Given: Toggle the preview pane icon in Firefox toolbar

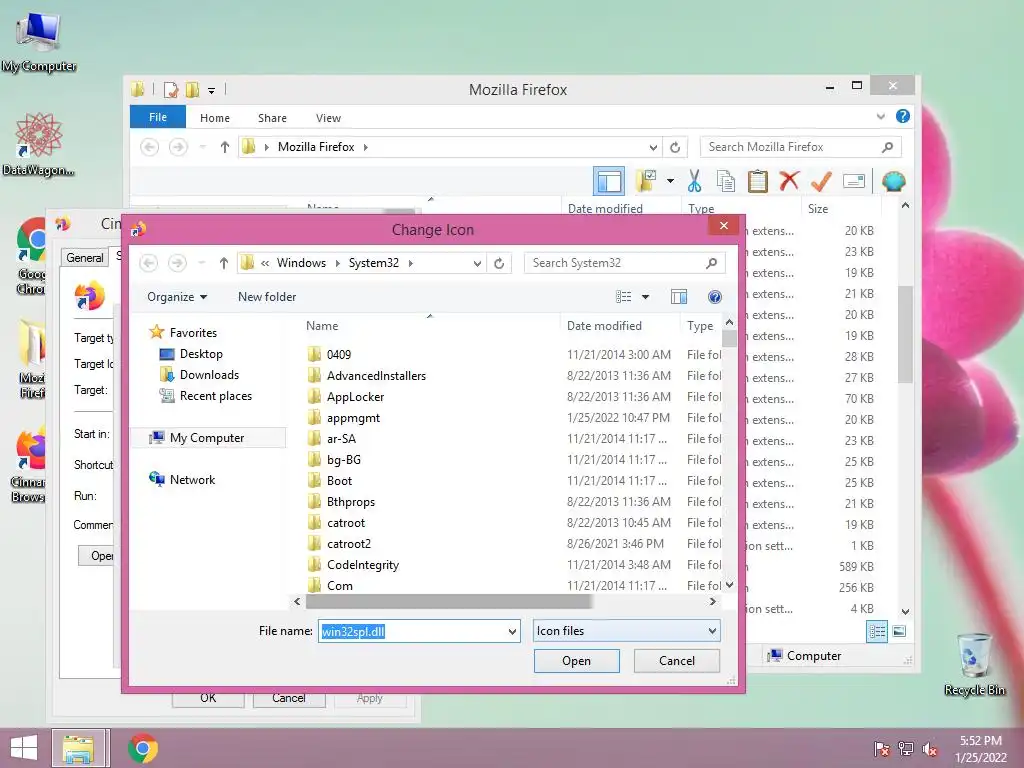Looking at the screenshot, I should point(609,181).
